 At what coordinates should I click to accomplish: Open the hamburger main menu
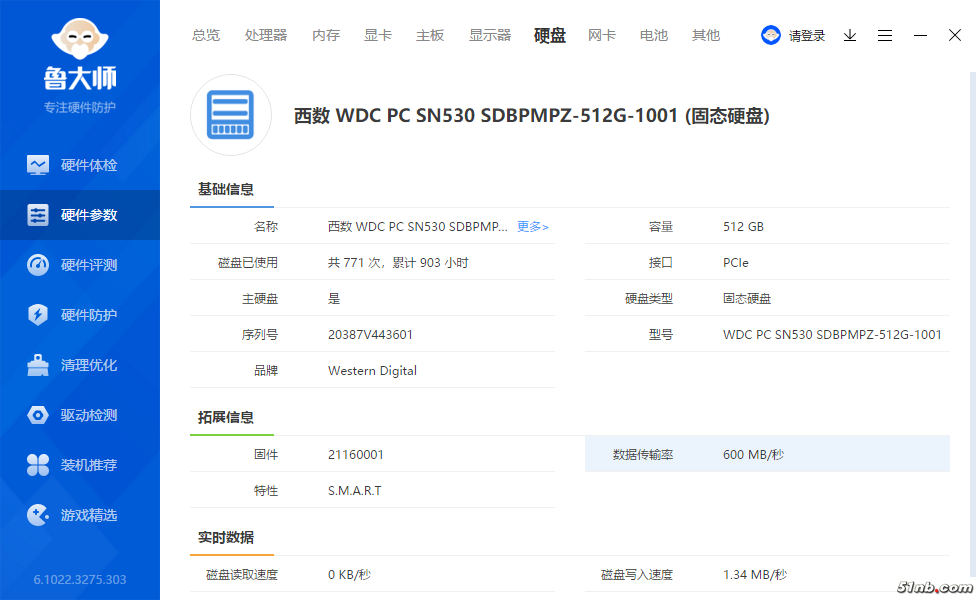[x=885, y=35]
